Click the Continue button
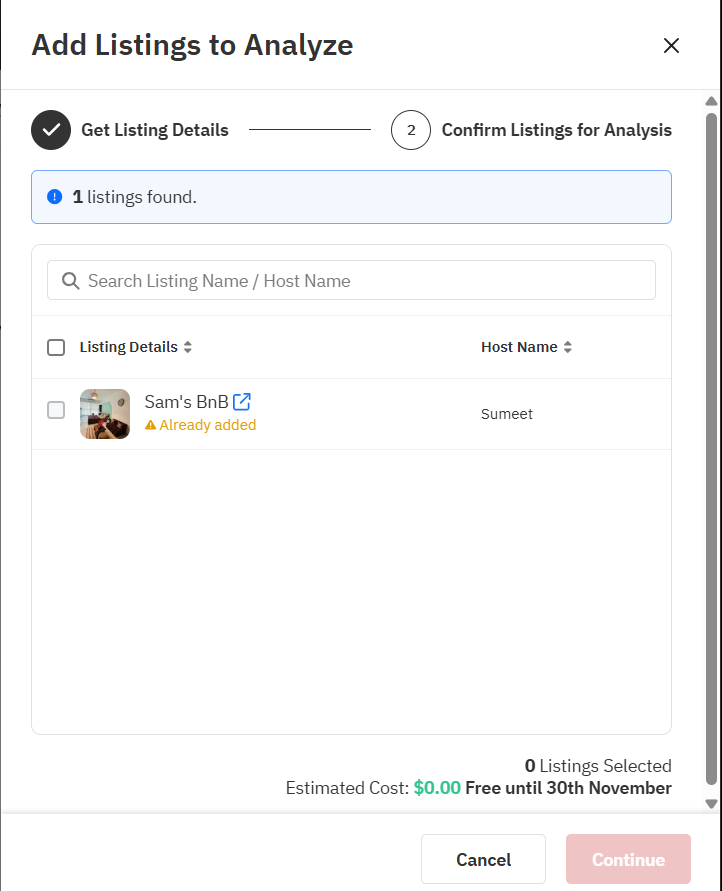This screenshot has width=722, height=891. (x=628, y=860)
